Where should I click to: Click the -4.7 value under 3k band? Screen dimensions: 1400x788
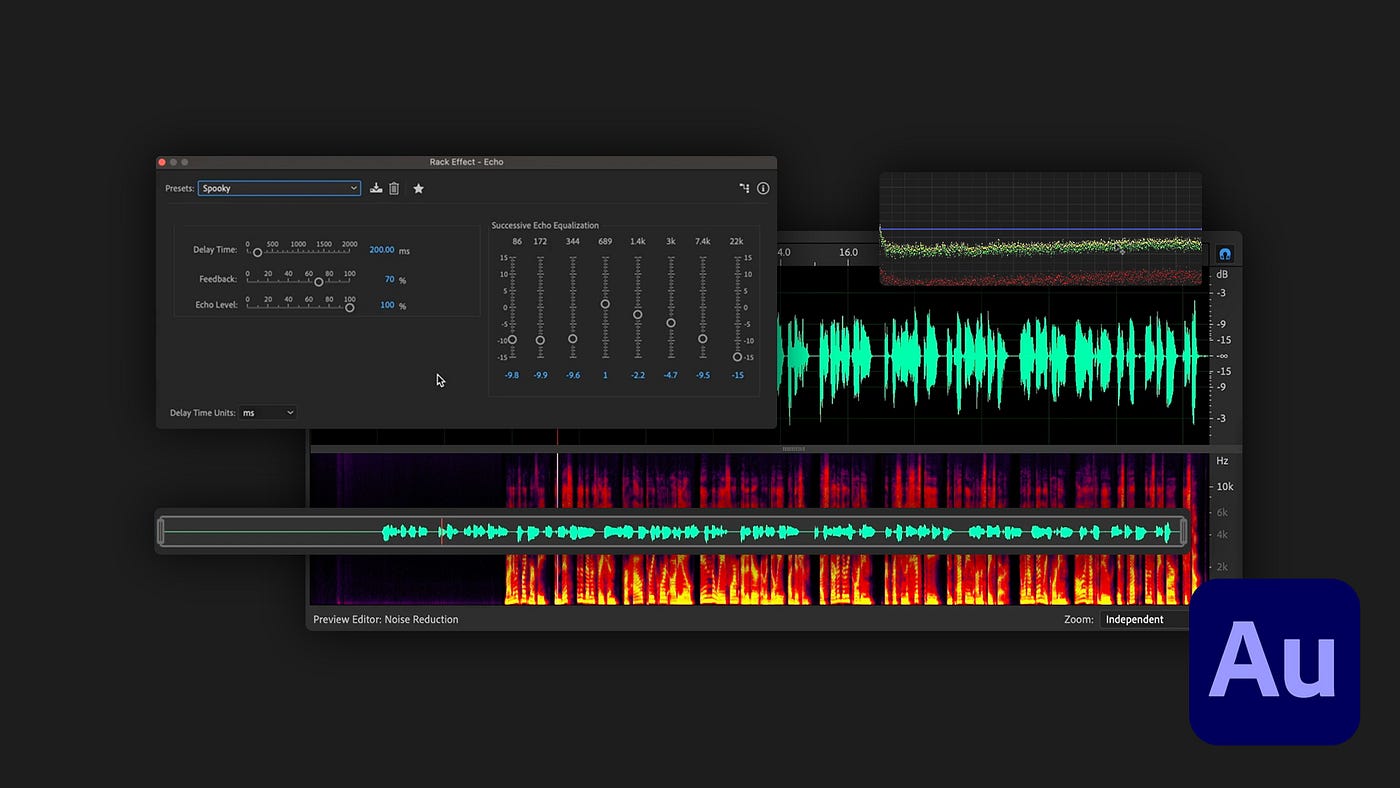(670, 375)
